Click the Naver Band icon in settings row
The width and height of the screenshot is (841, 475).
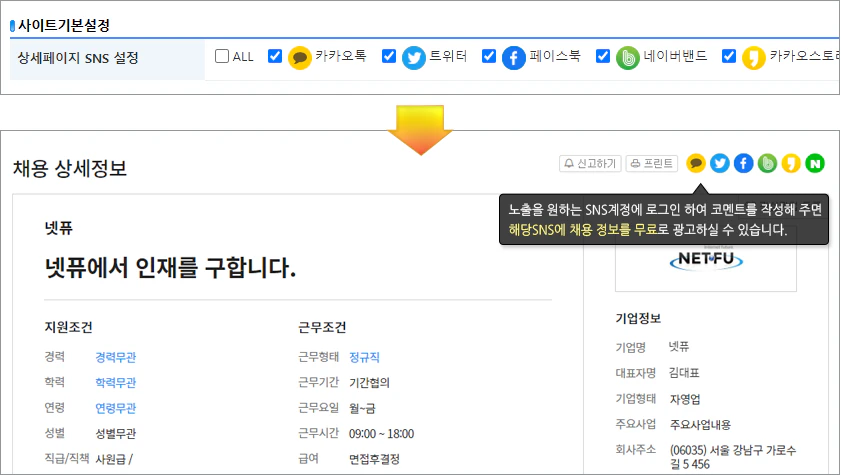pyautogui.click(x=628, y=58)
